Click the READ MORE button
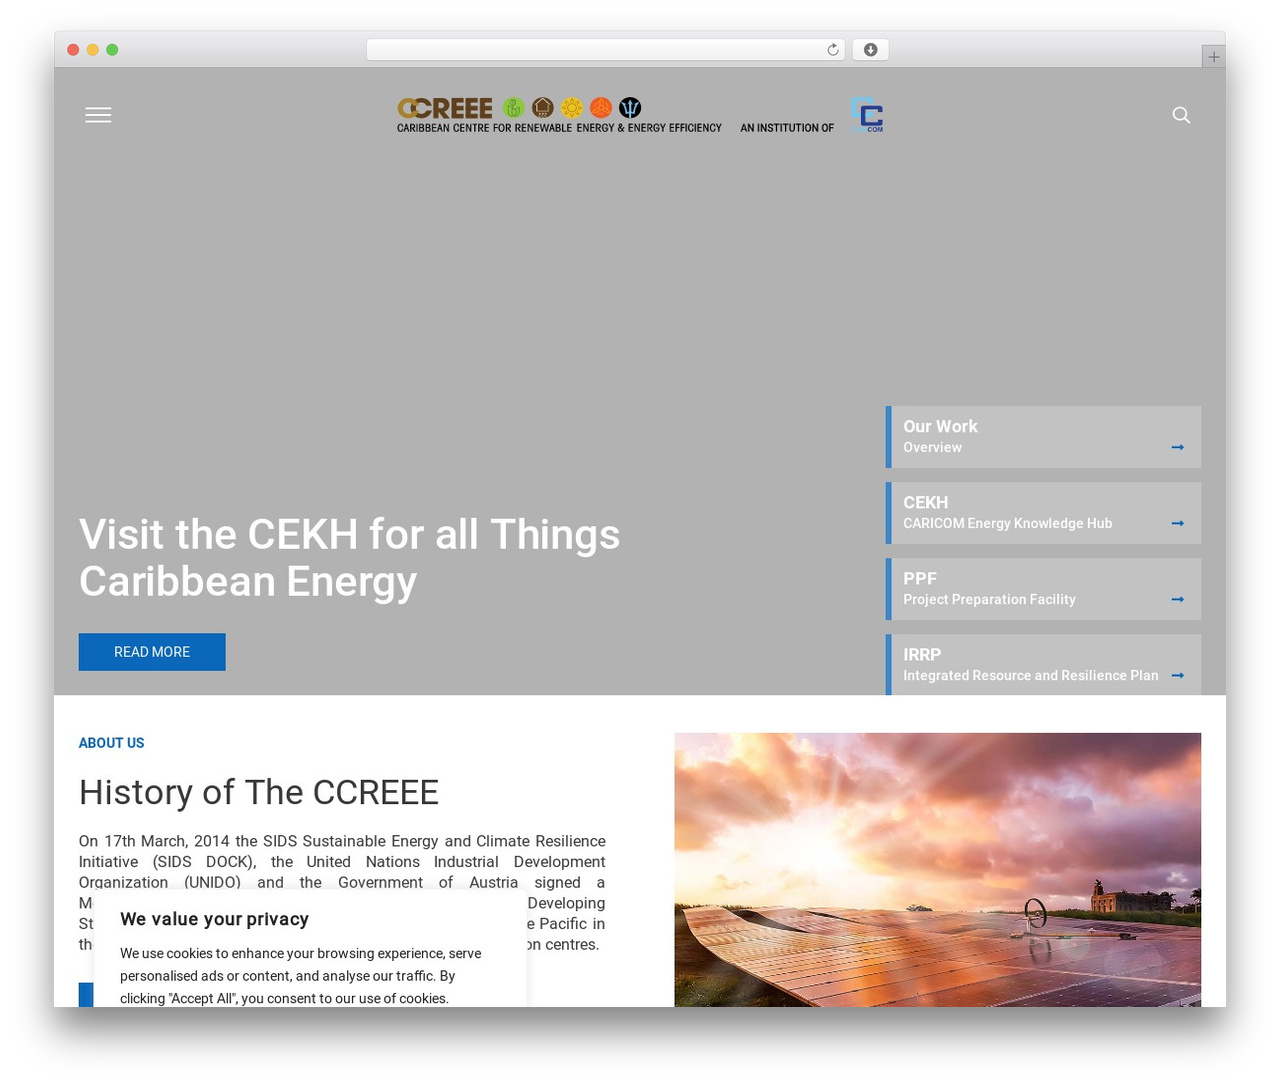The image size is (1280, 1084). (152, 652)
